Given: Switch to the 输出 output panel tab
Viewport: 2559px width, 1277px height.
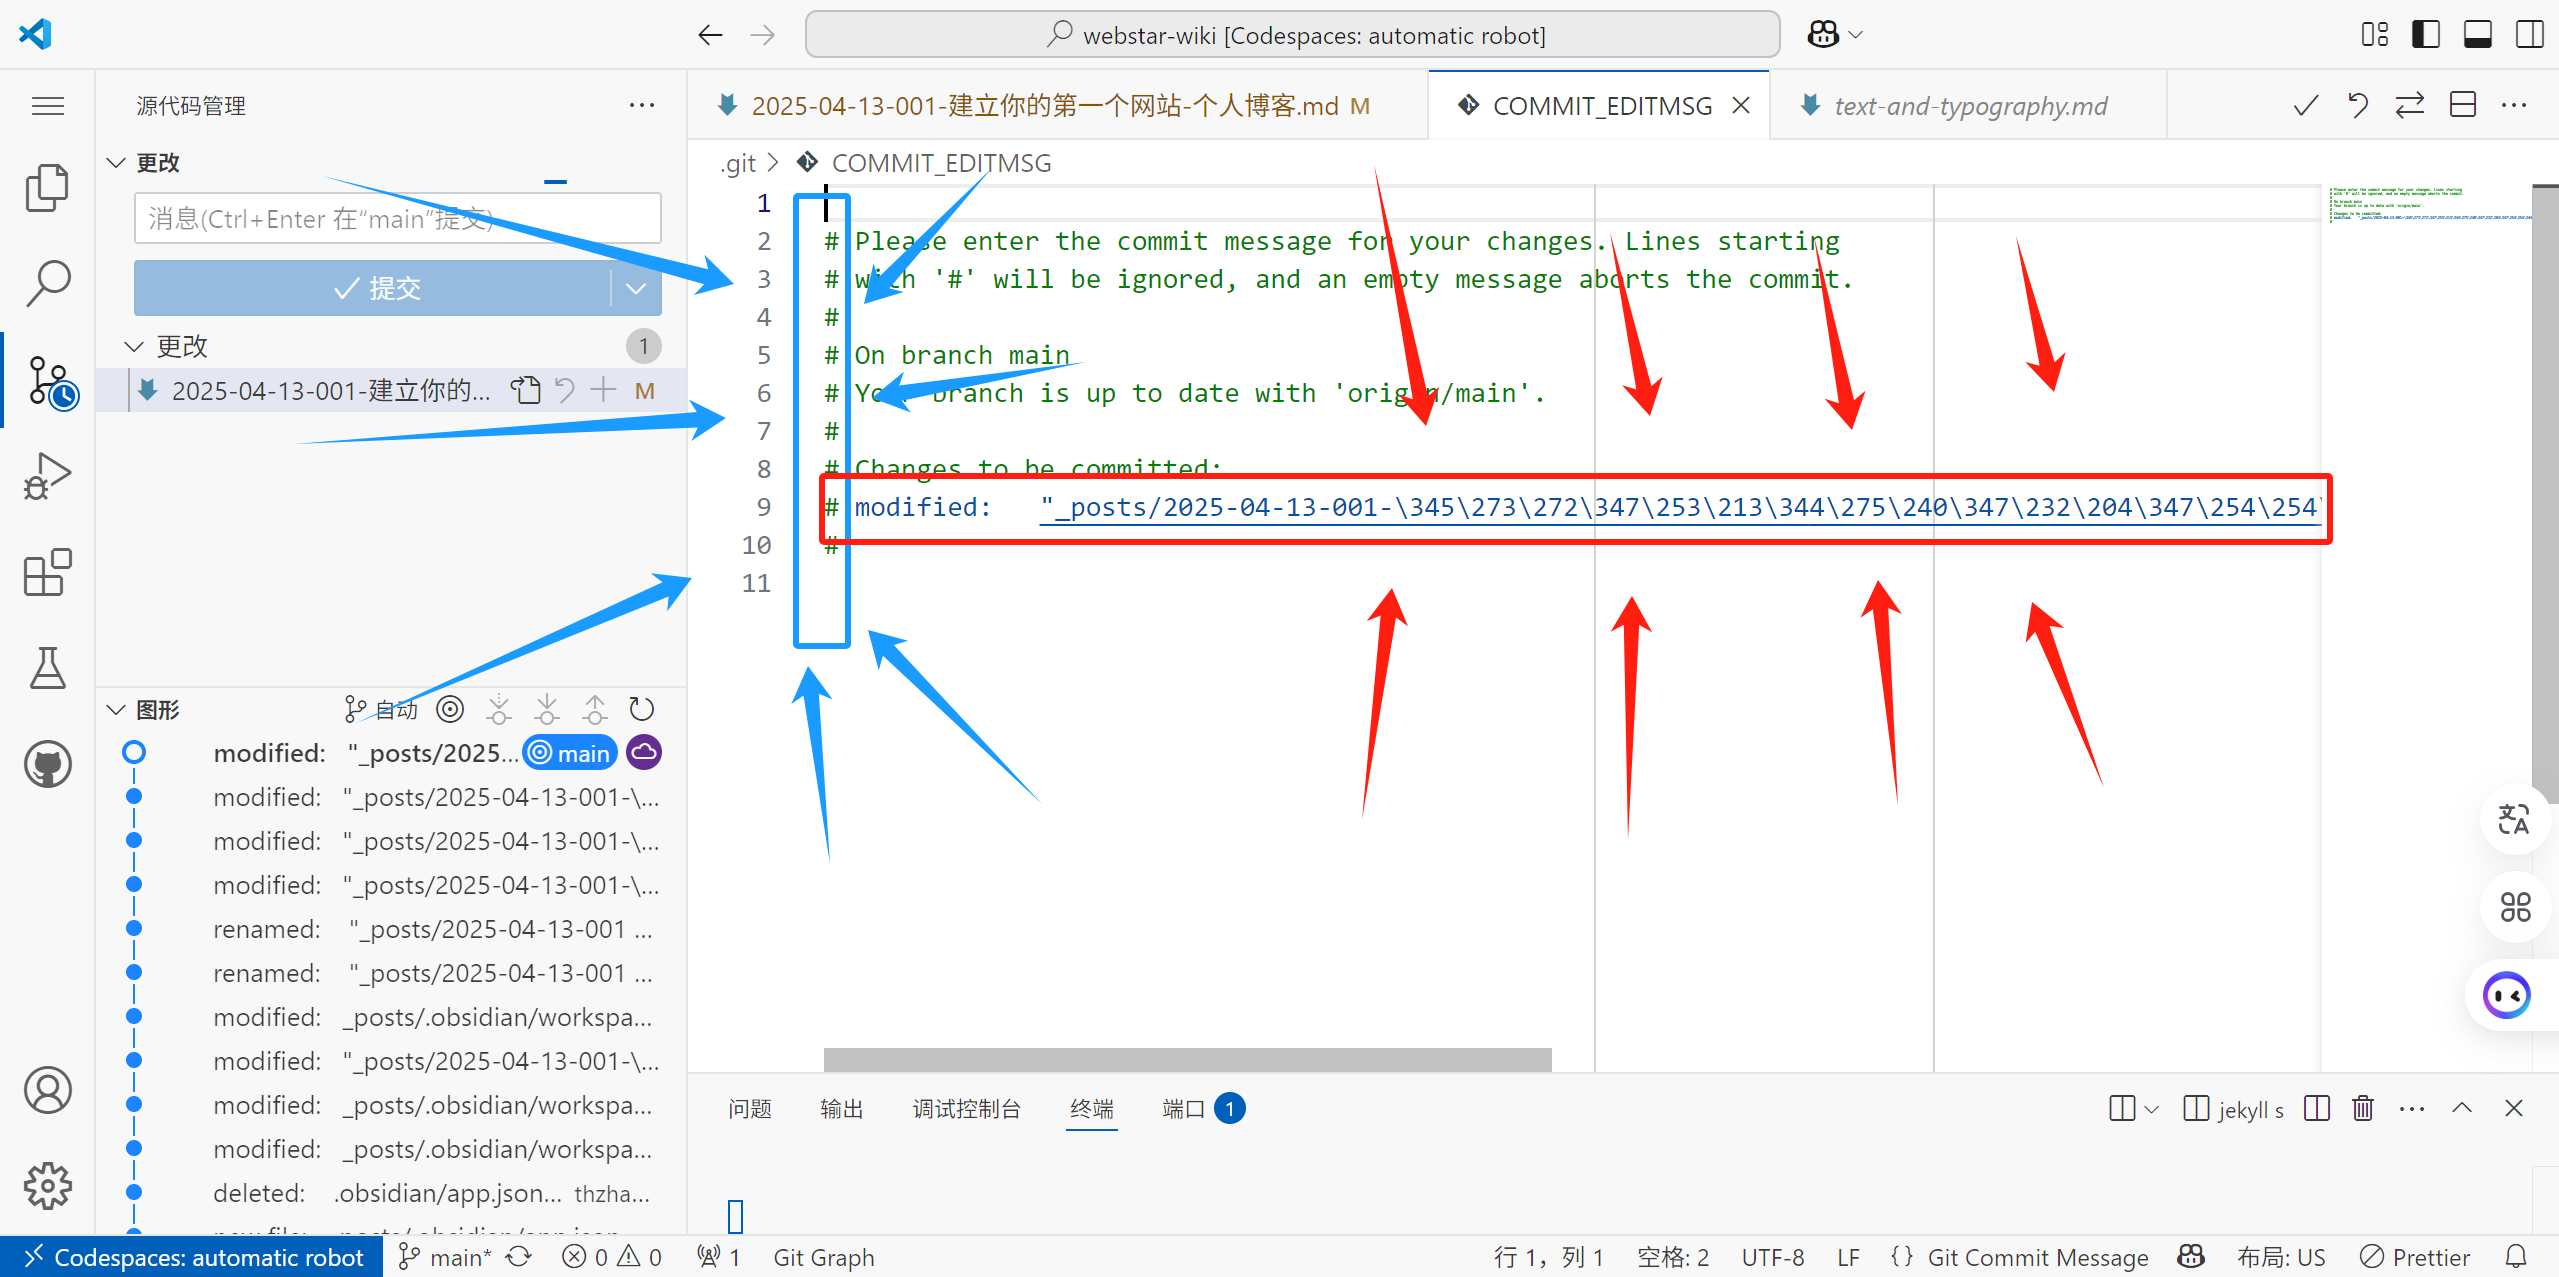Looking at the screenshot, I should click(841, 1108).
